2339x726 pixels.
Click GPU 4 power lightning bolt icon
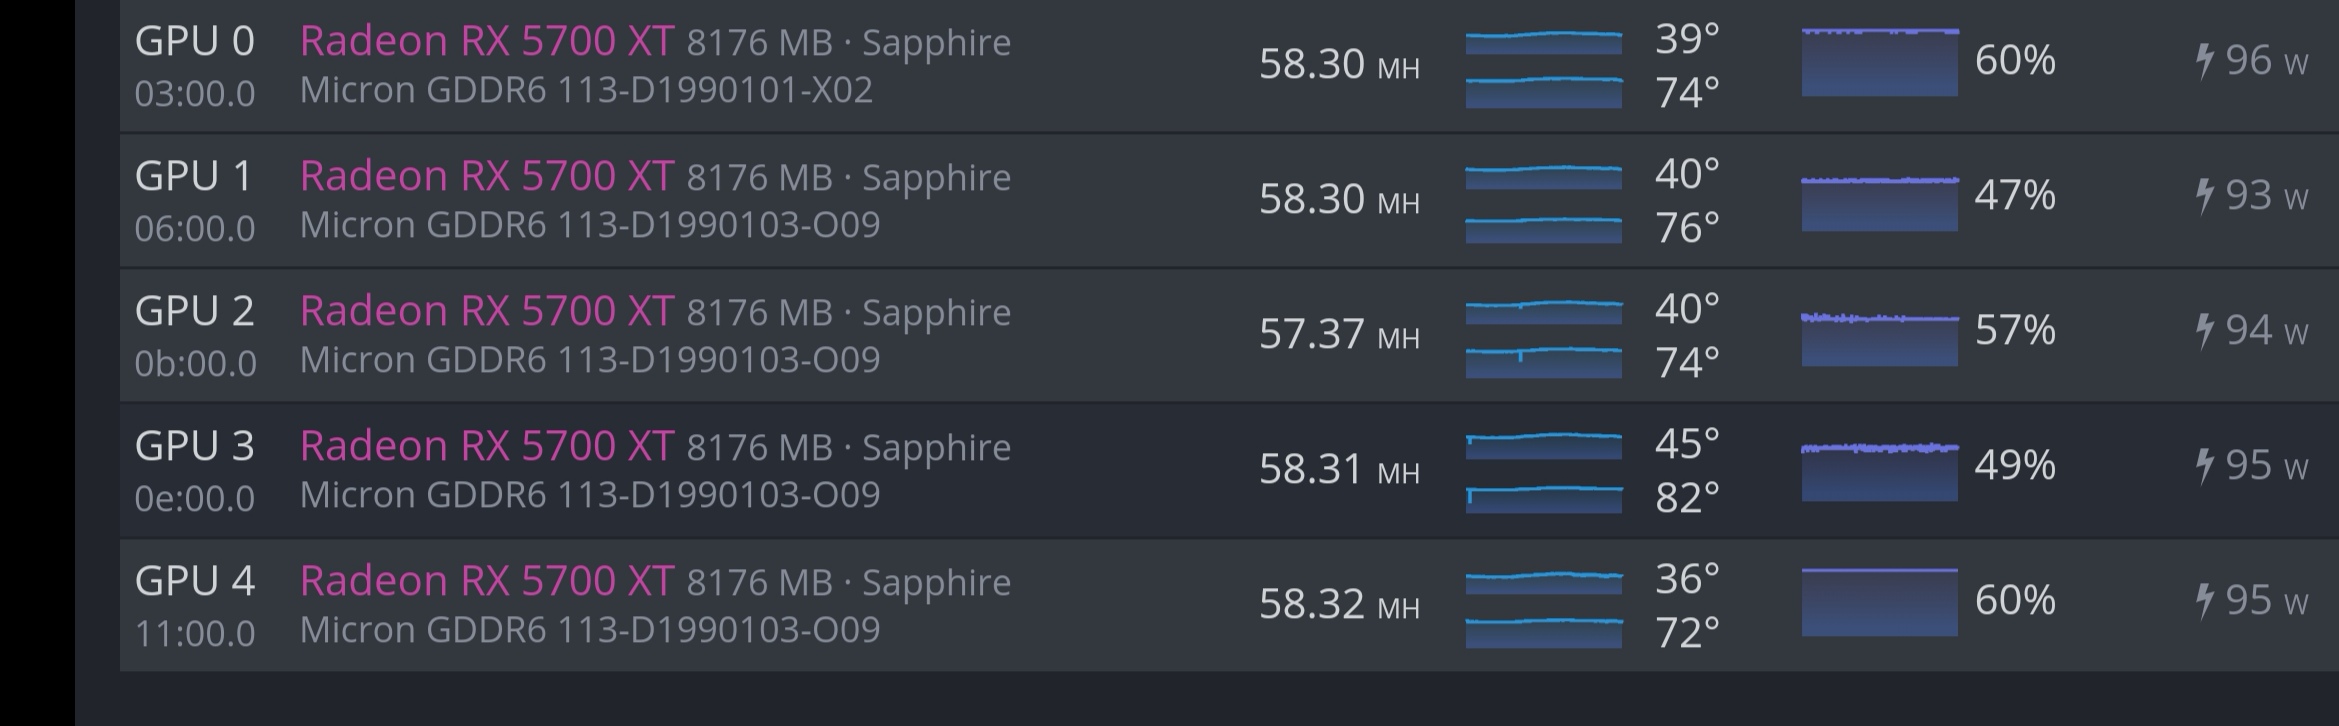tap(2204, 601)
